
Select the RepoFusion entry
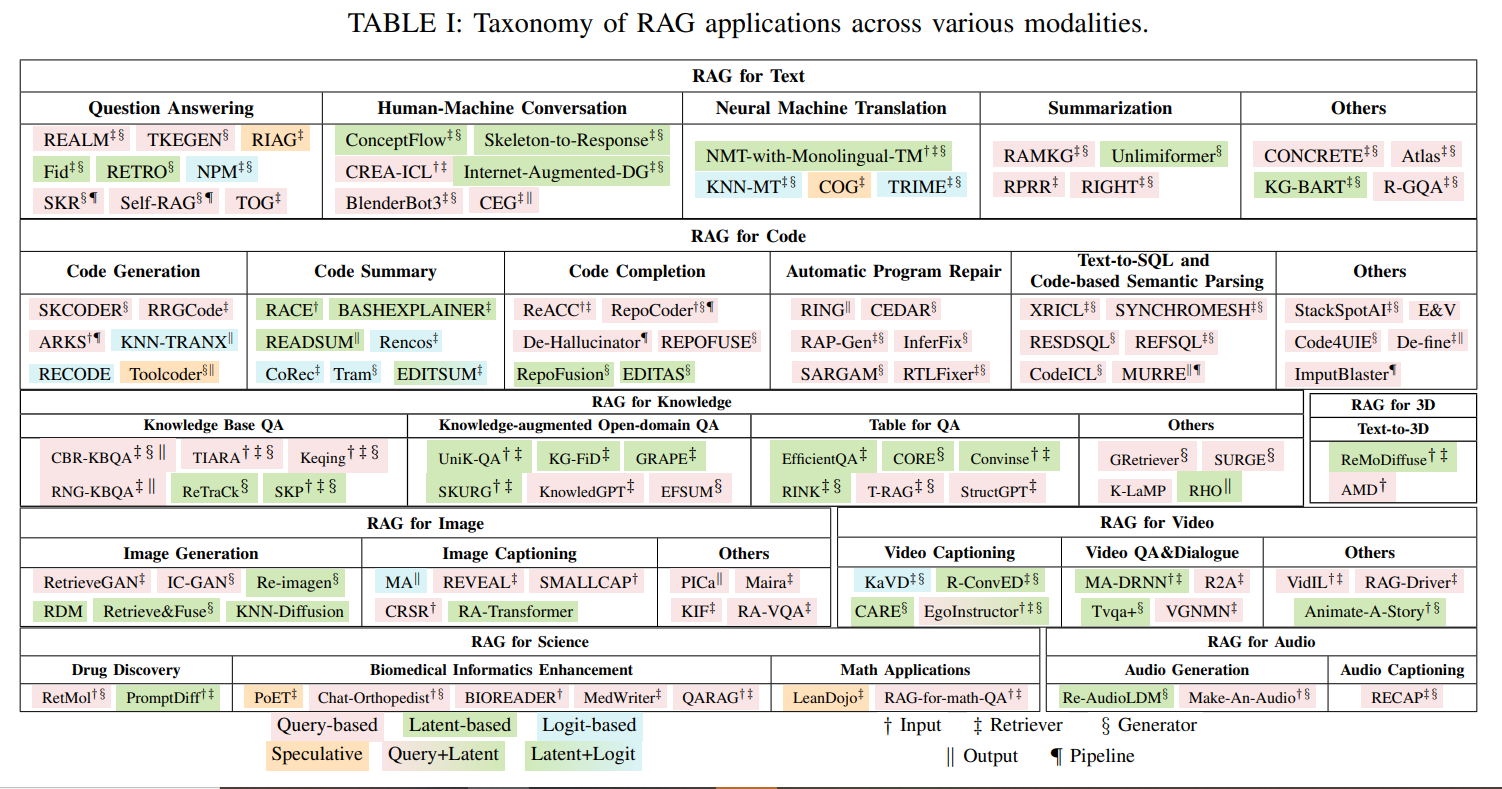(563, 374)
